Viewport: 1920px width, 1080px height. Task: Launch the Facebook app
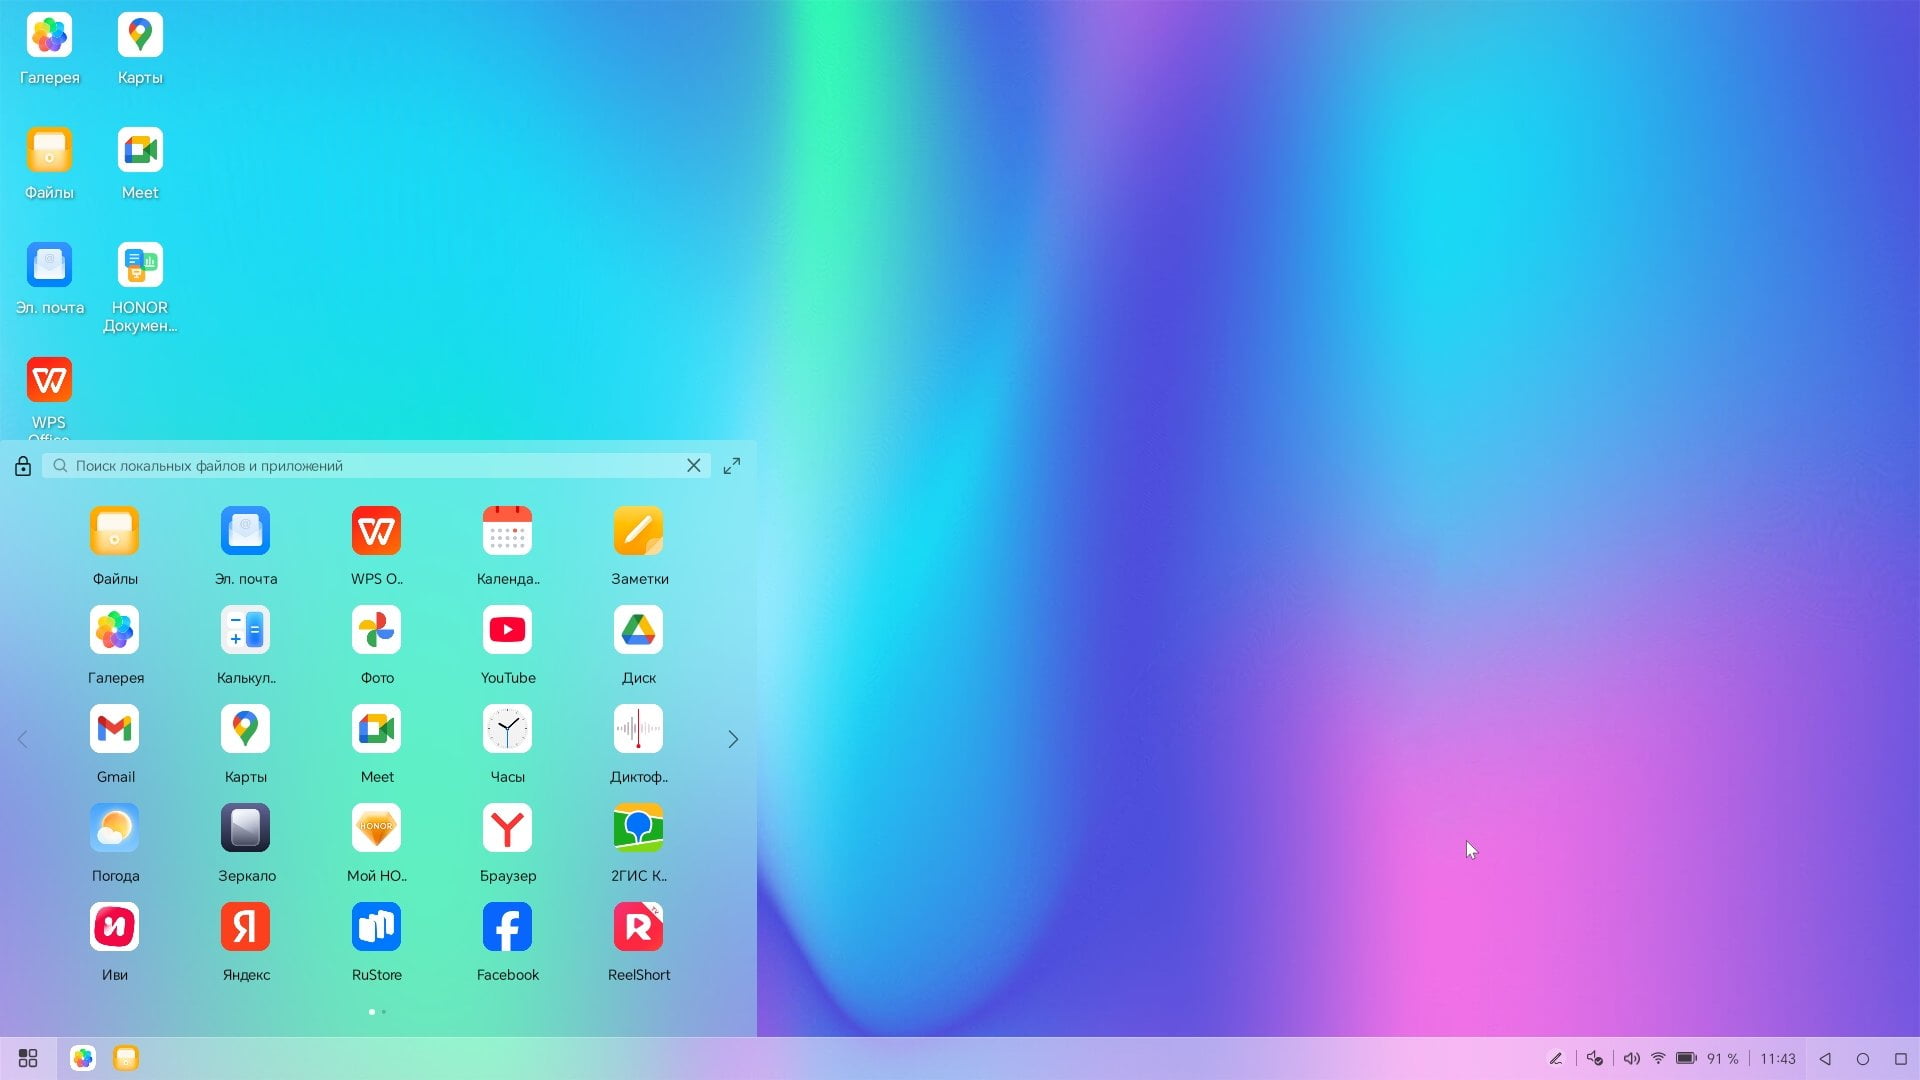tap(508, 941)
